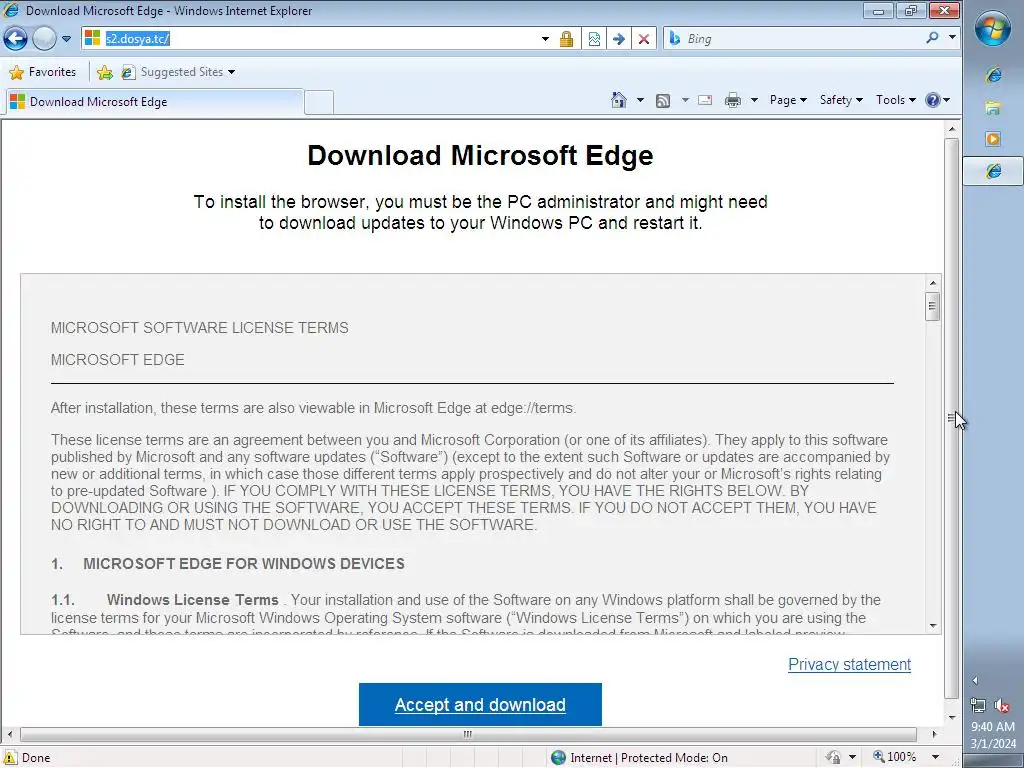Click Add to Favorites Bar icon

click(x=104, y=72)
